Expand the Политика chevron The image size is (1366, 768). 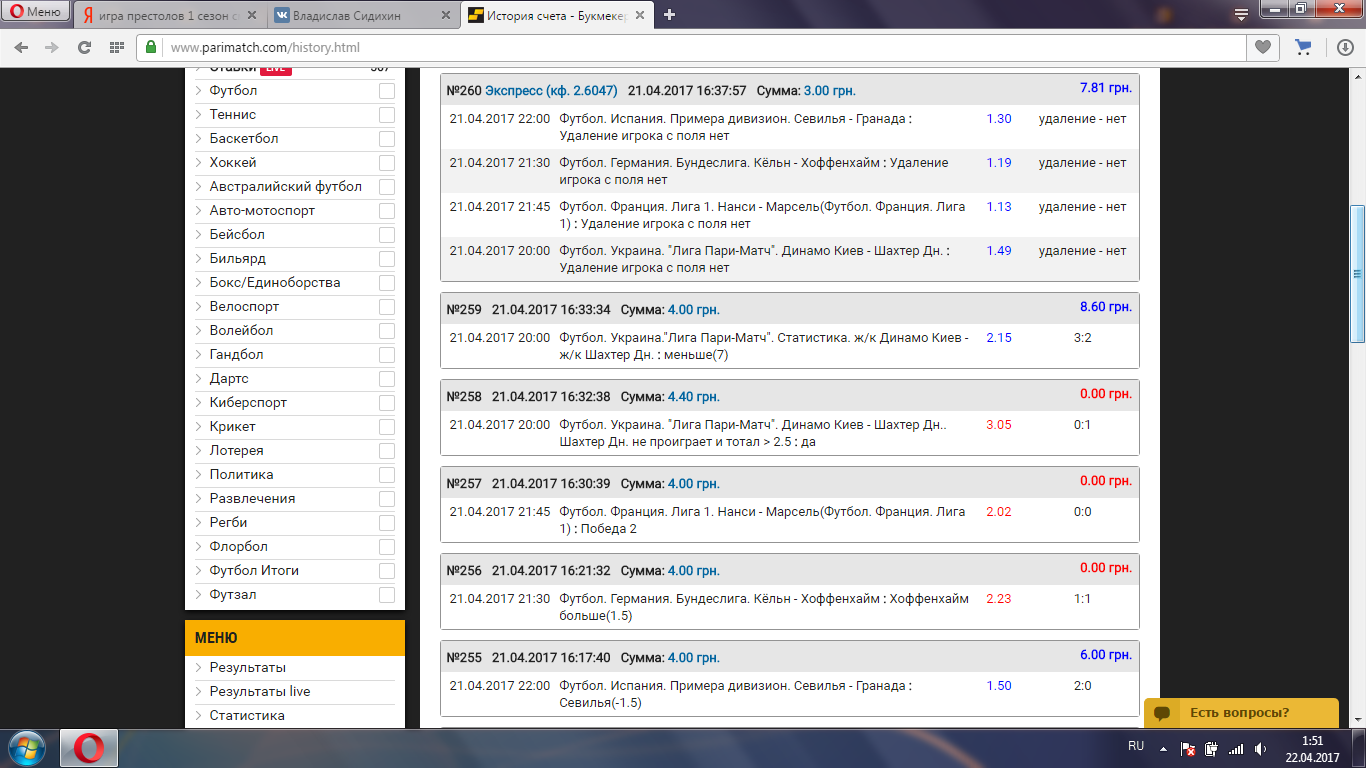pos(198,475)
